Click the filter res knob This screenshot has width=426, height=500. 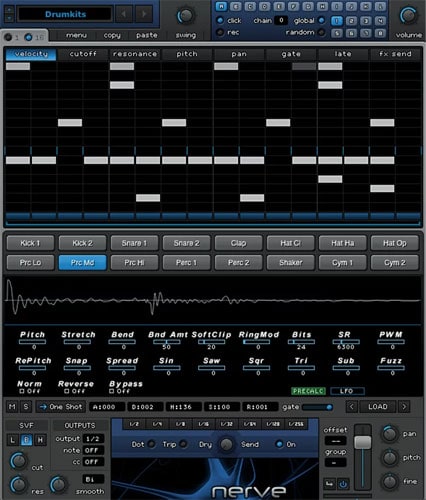(19, 484)
